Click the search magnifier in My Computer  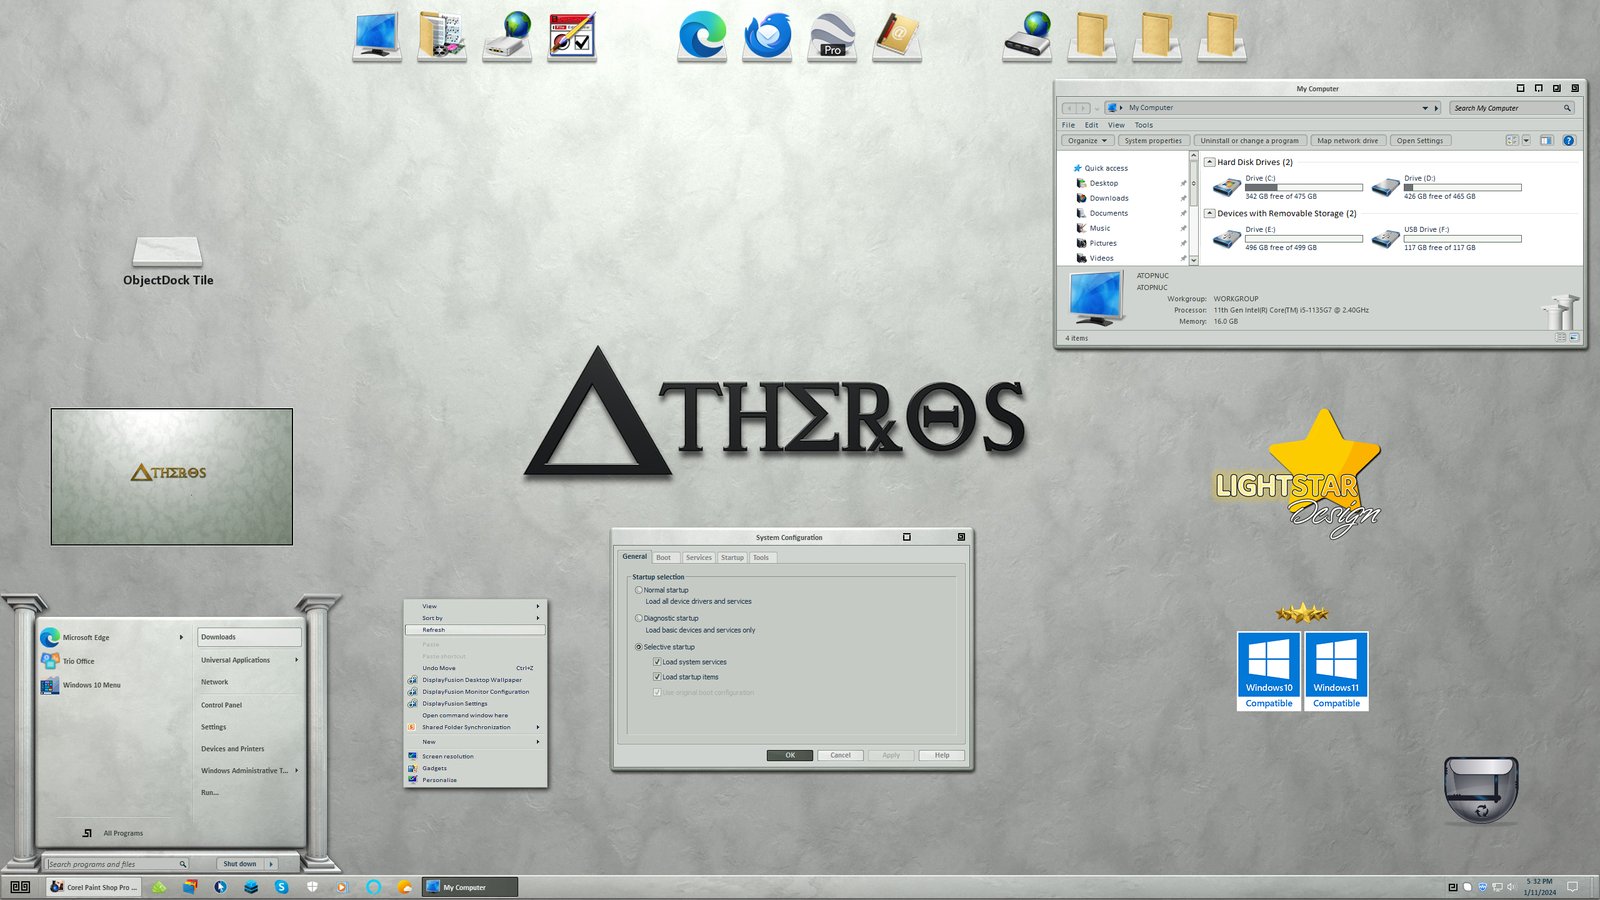[x=1567, y=108]
